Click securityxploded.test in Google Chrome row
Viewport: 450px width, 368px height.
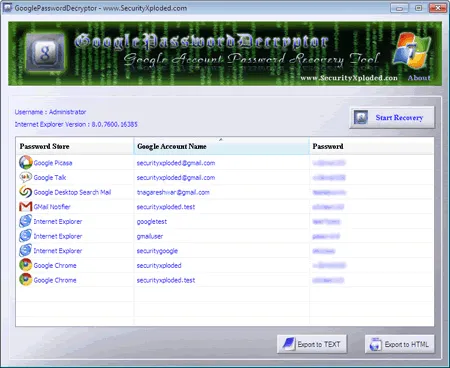click(166, 280)
